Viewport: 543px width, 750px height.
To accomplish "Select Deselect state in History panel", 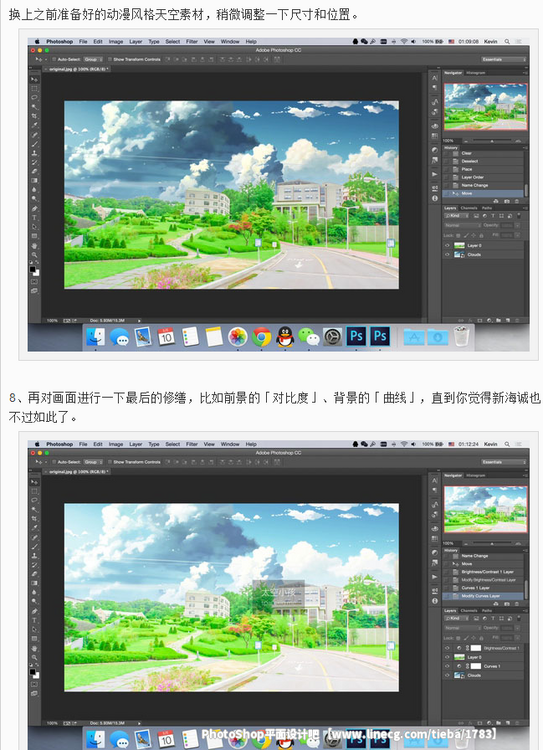I will point(483,161).
